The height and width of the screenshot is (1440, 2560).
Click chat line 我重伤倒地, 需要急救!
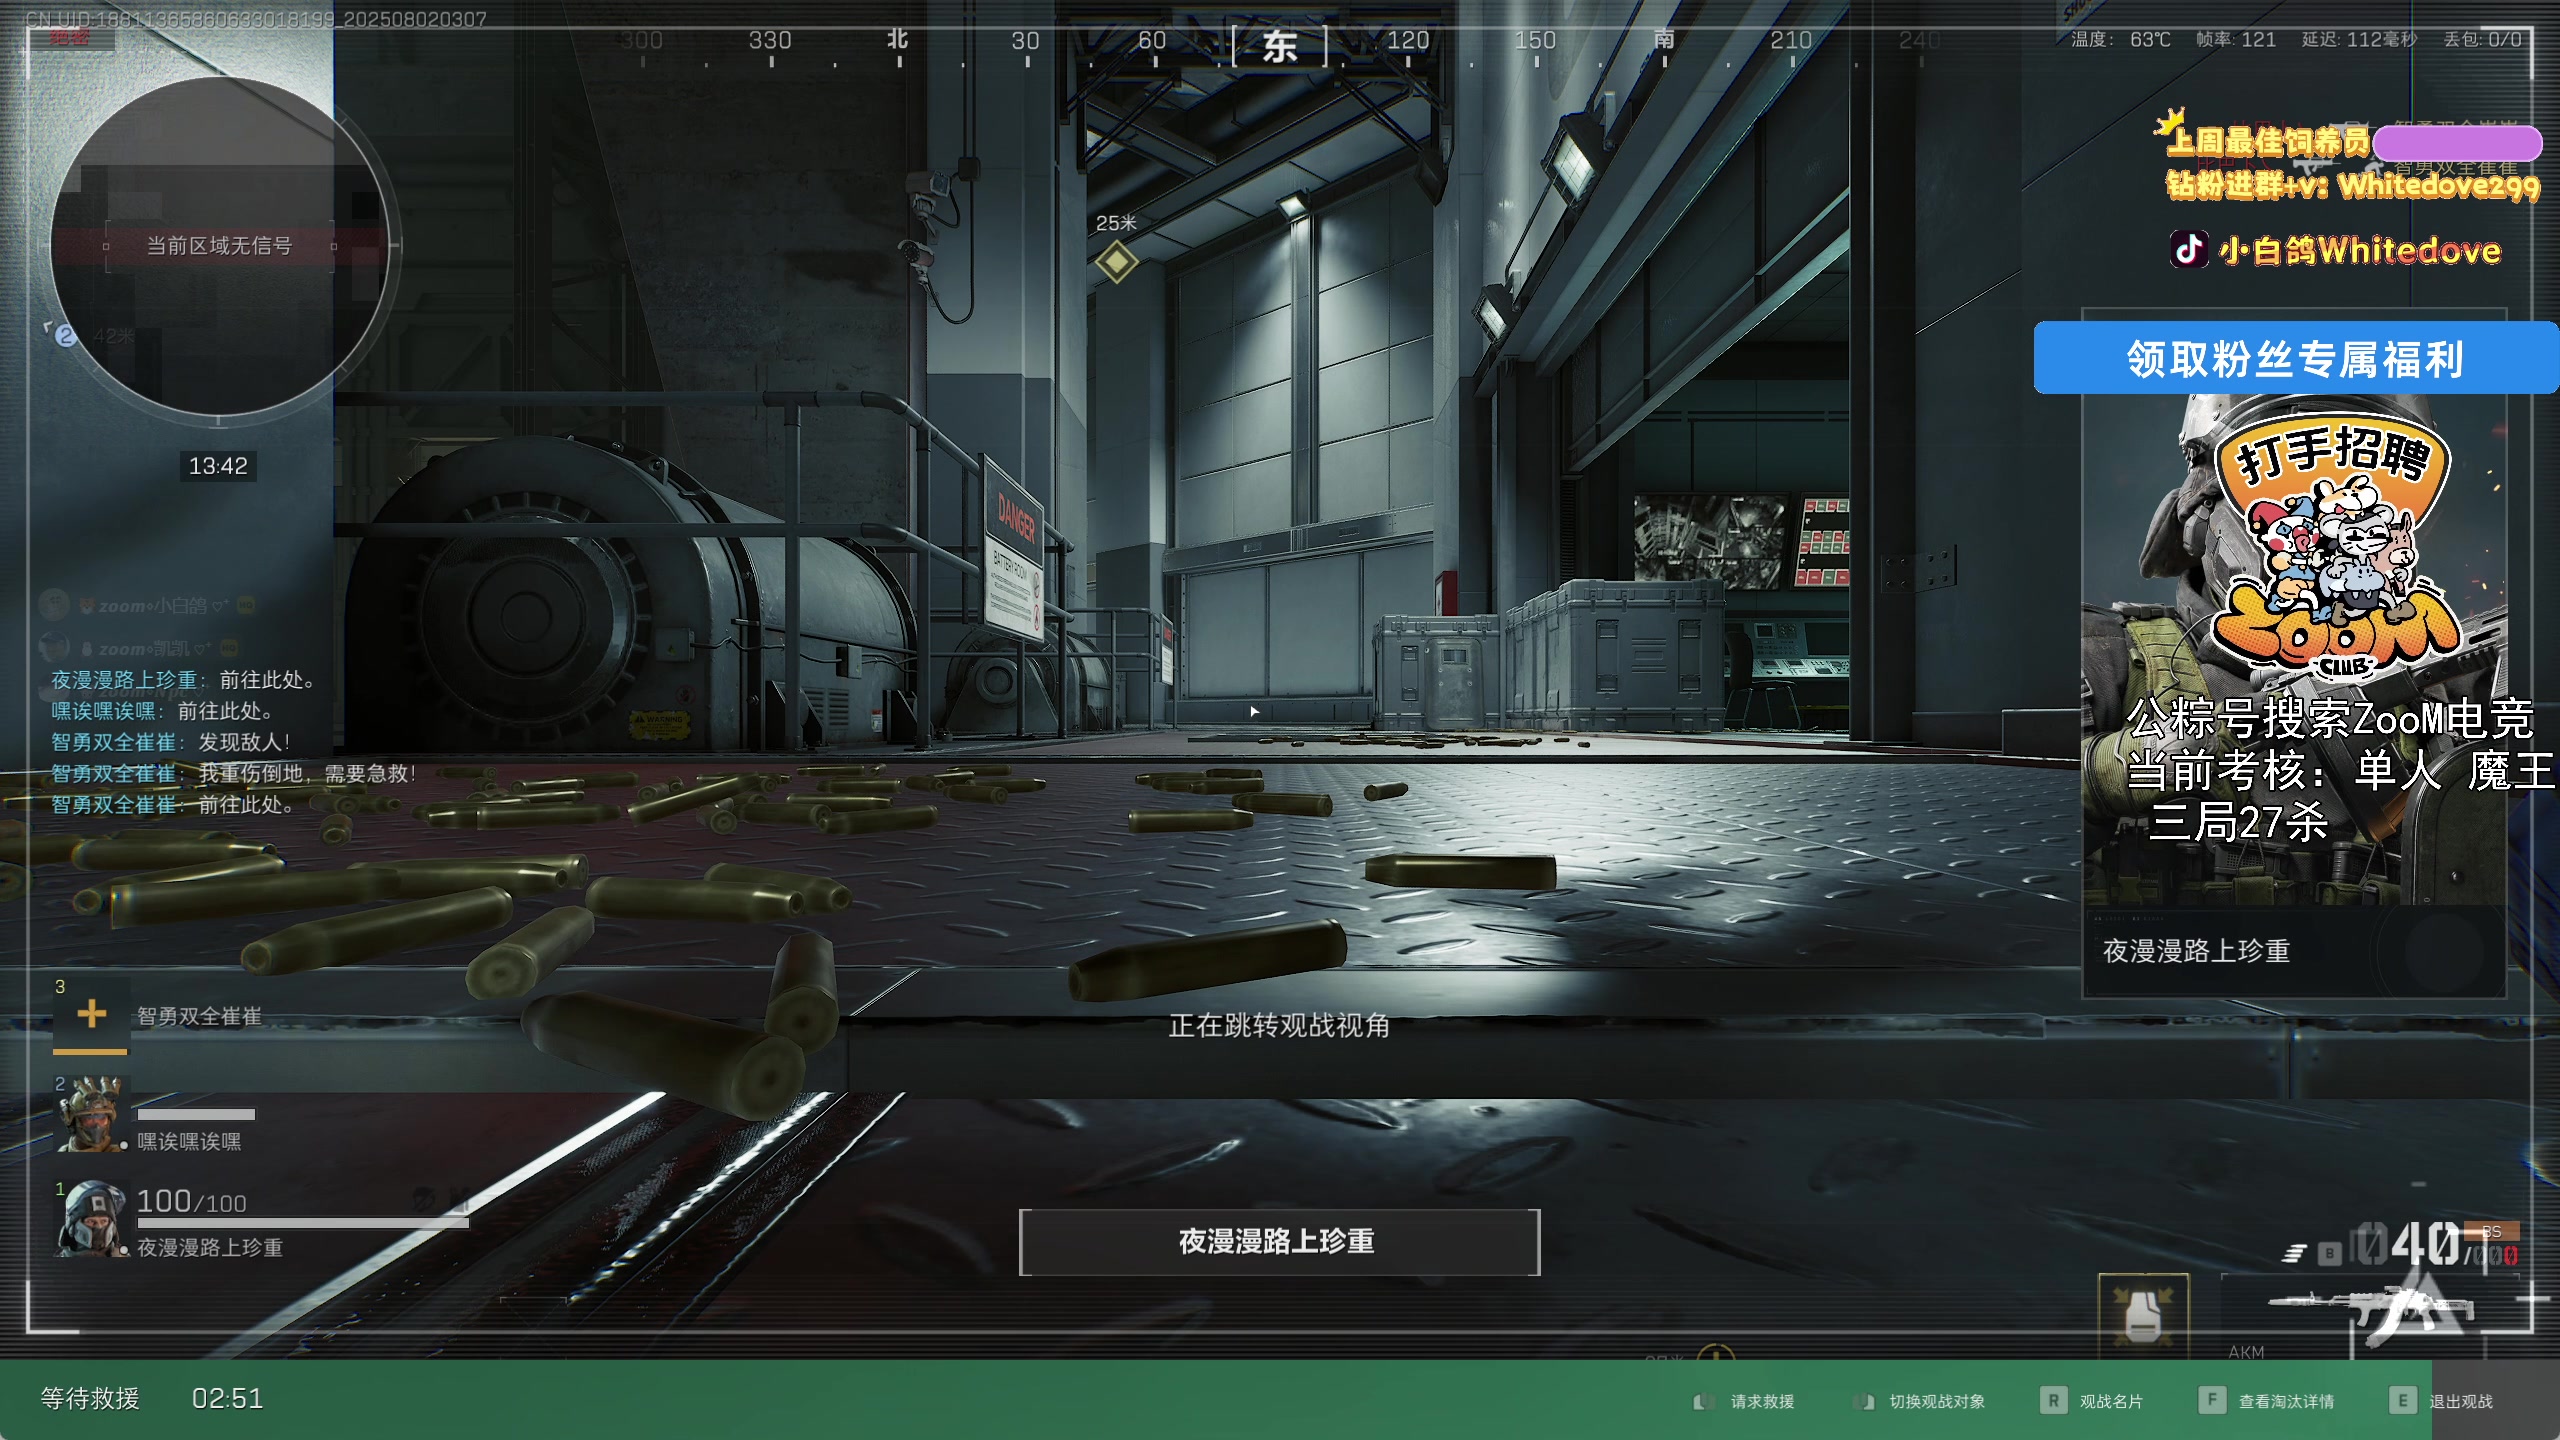click(x=233, y=773)
